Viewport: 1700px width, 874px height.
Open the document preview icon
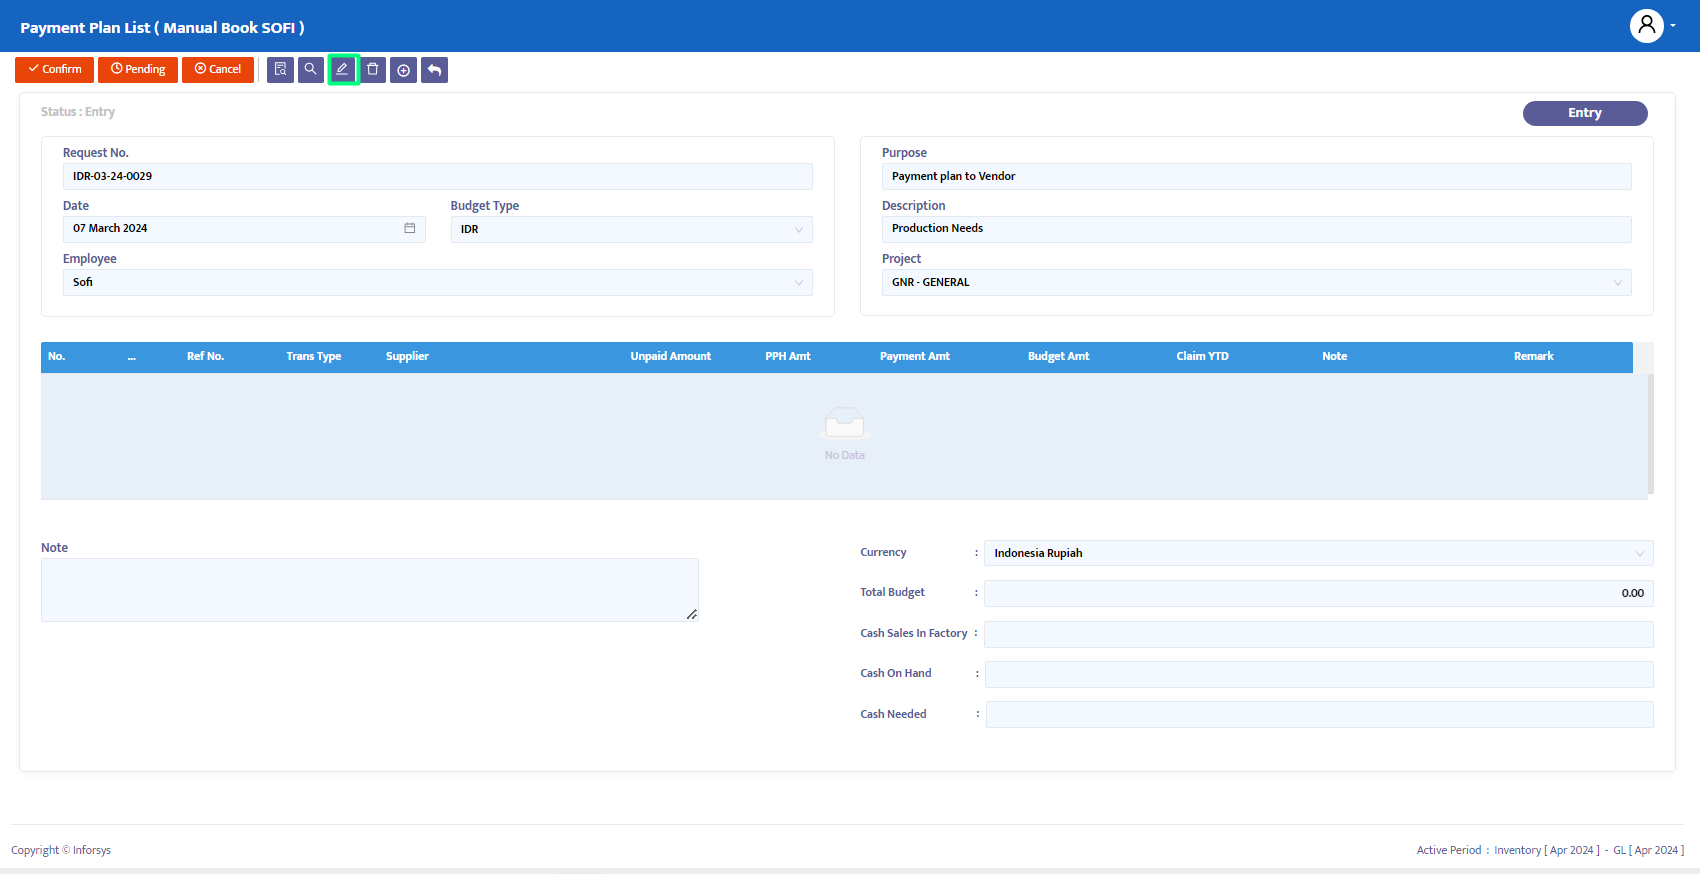[x=280, y=70]
